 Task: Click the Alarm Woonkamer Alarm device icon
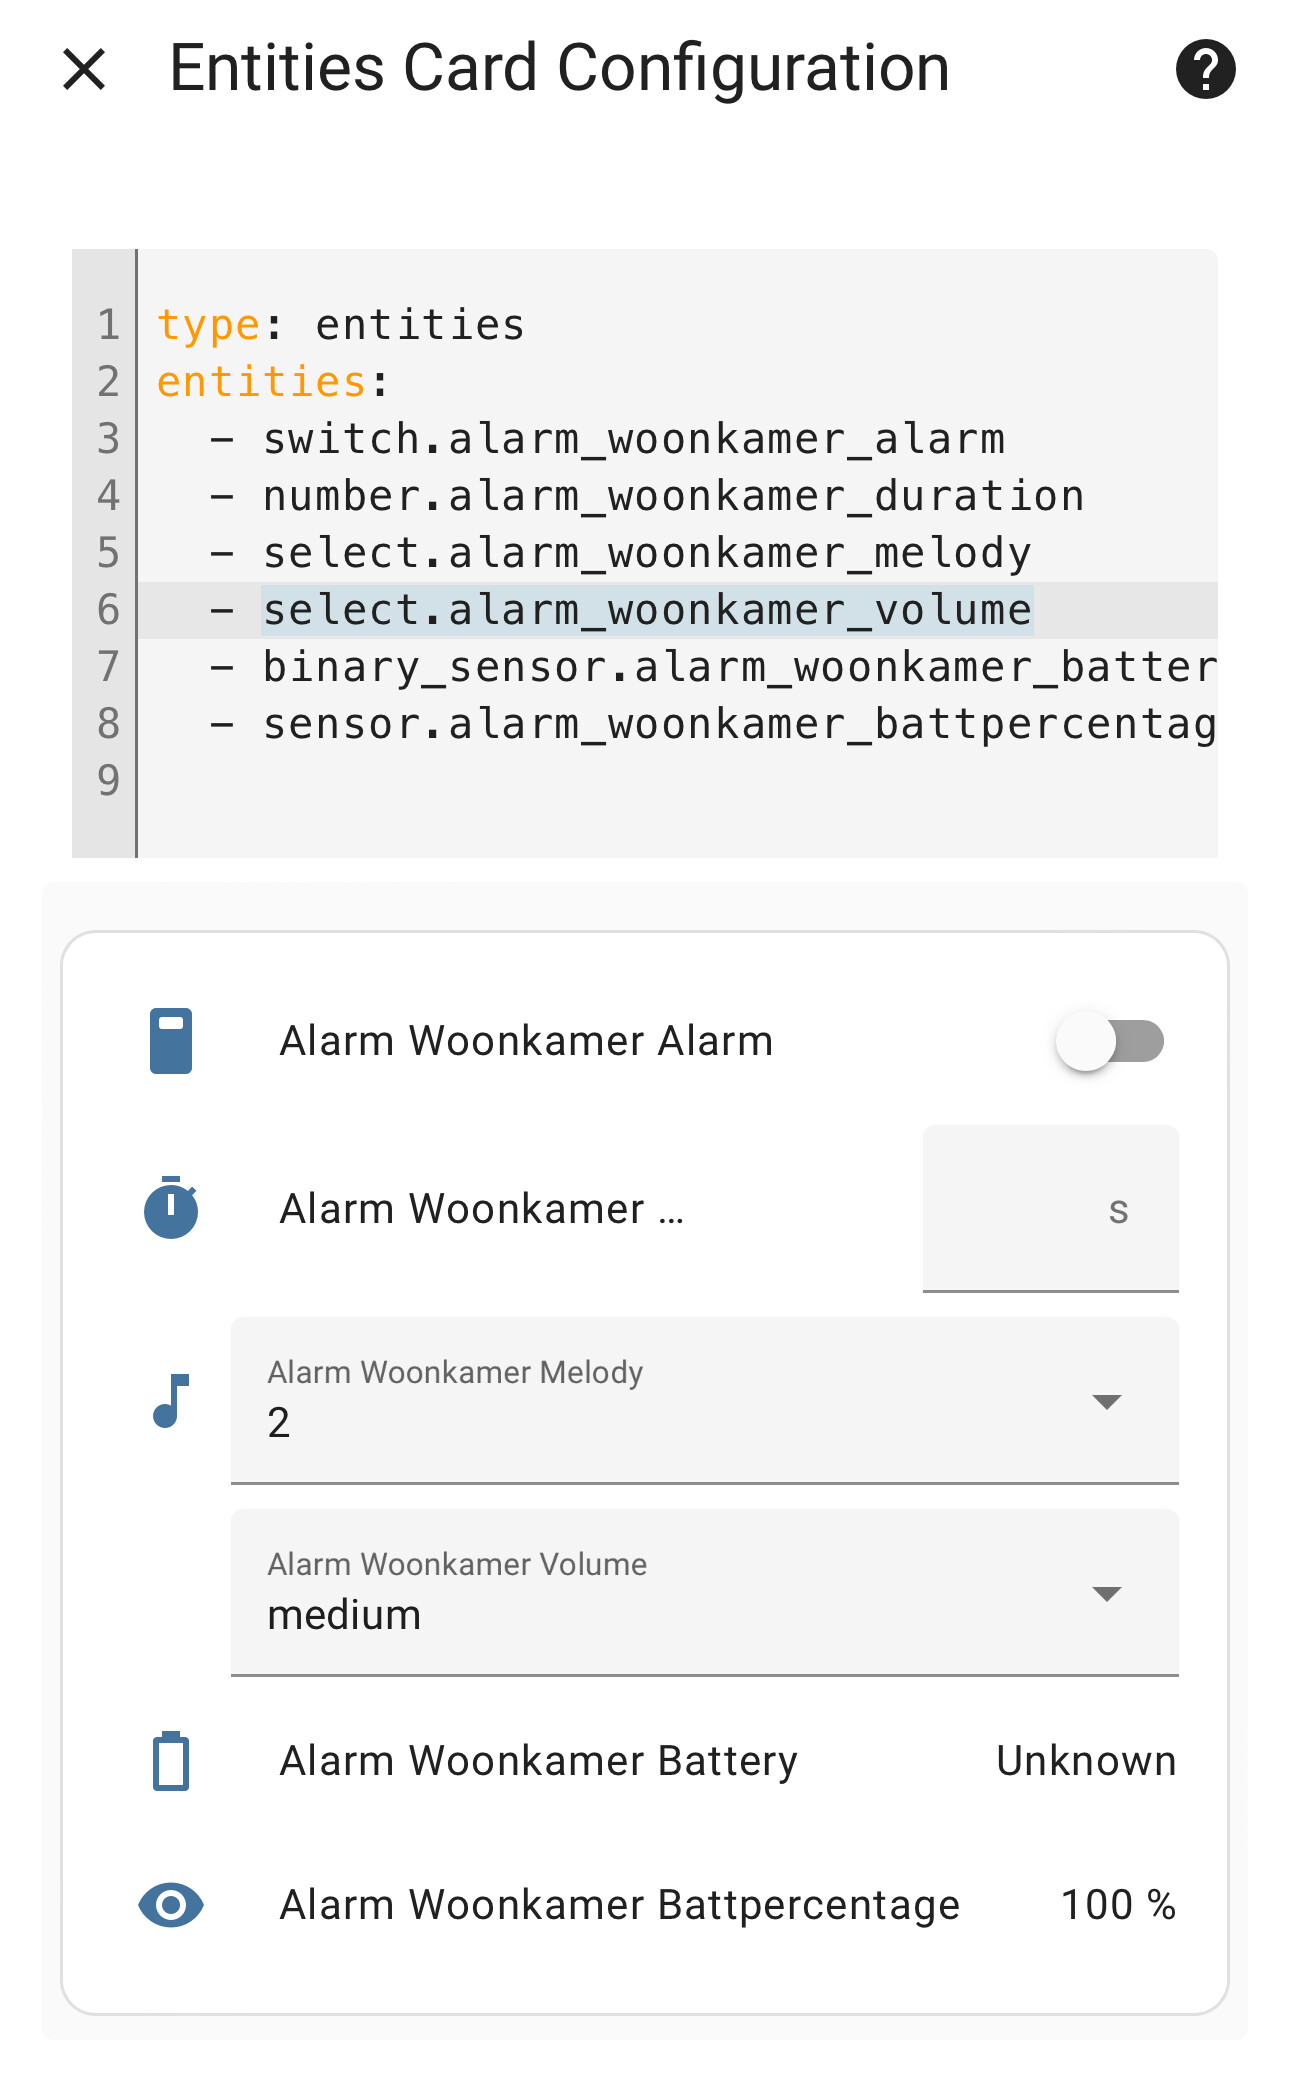pyautogui.click(x=171, y=1041)
